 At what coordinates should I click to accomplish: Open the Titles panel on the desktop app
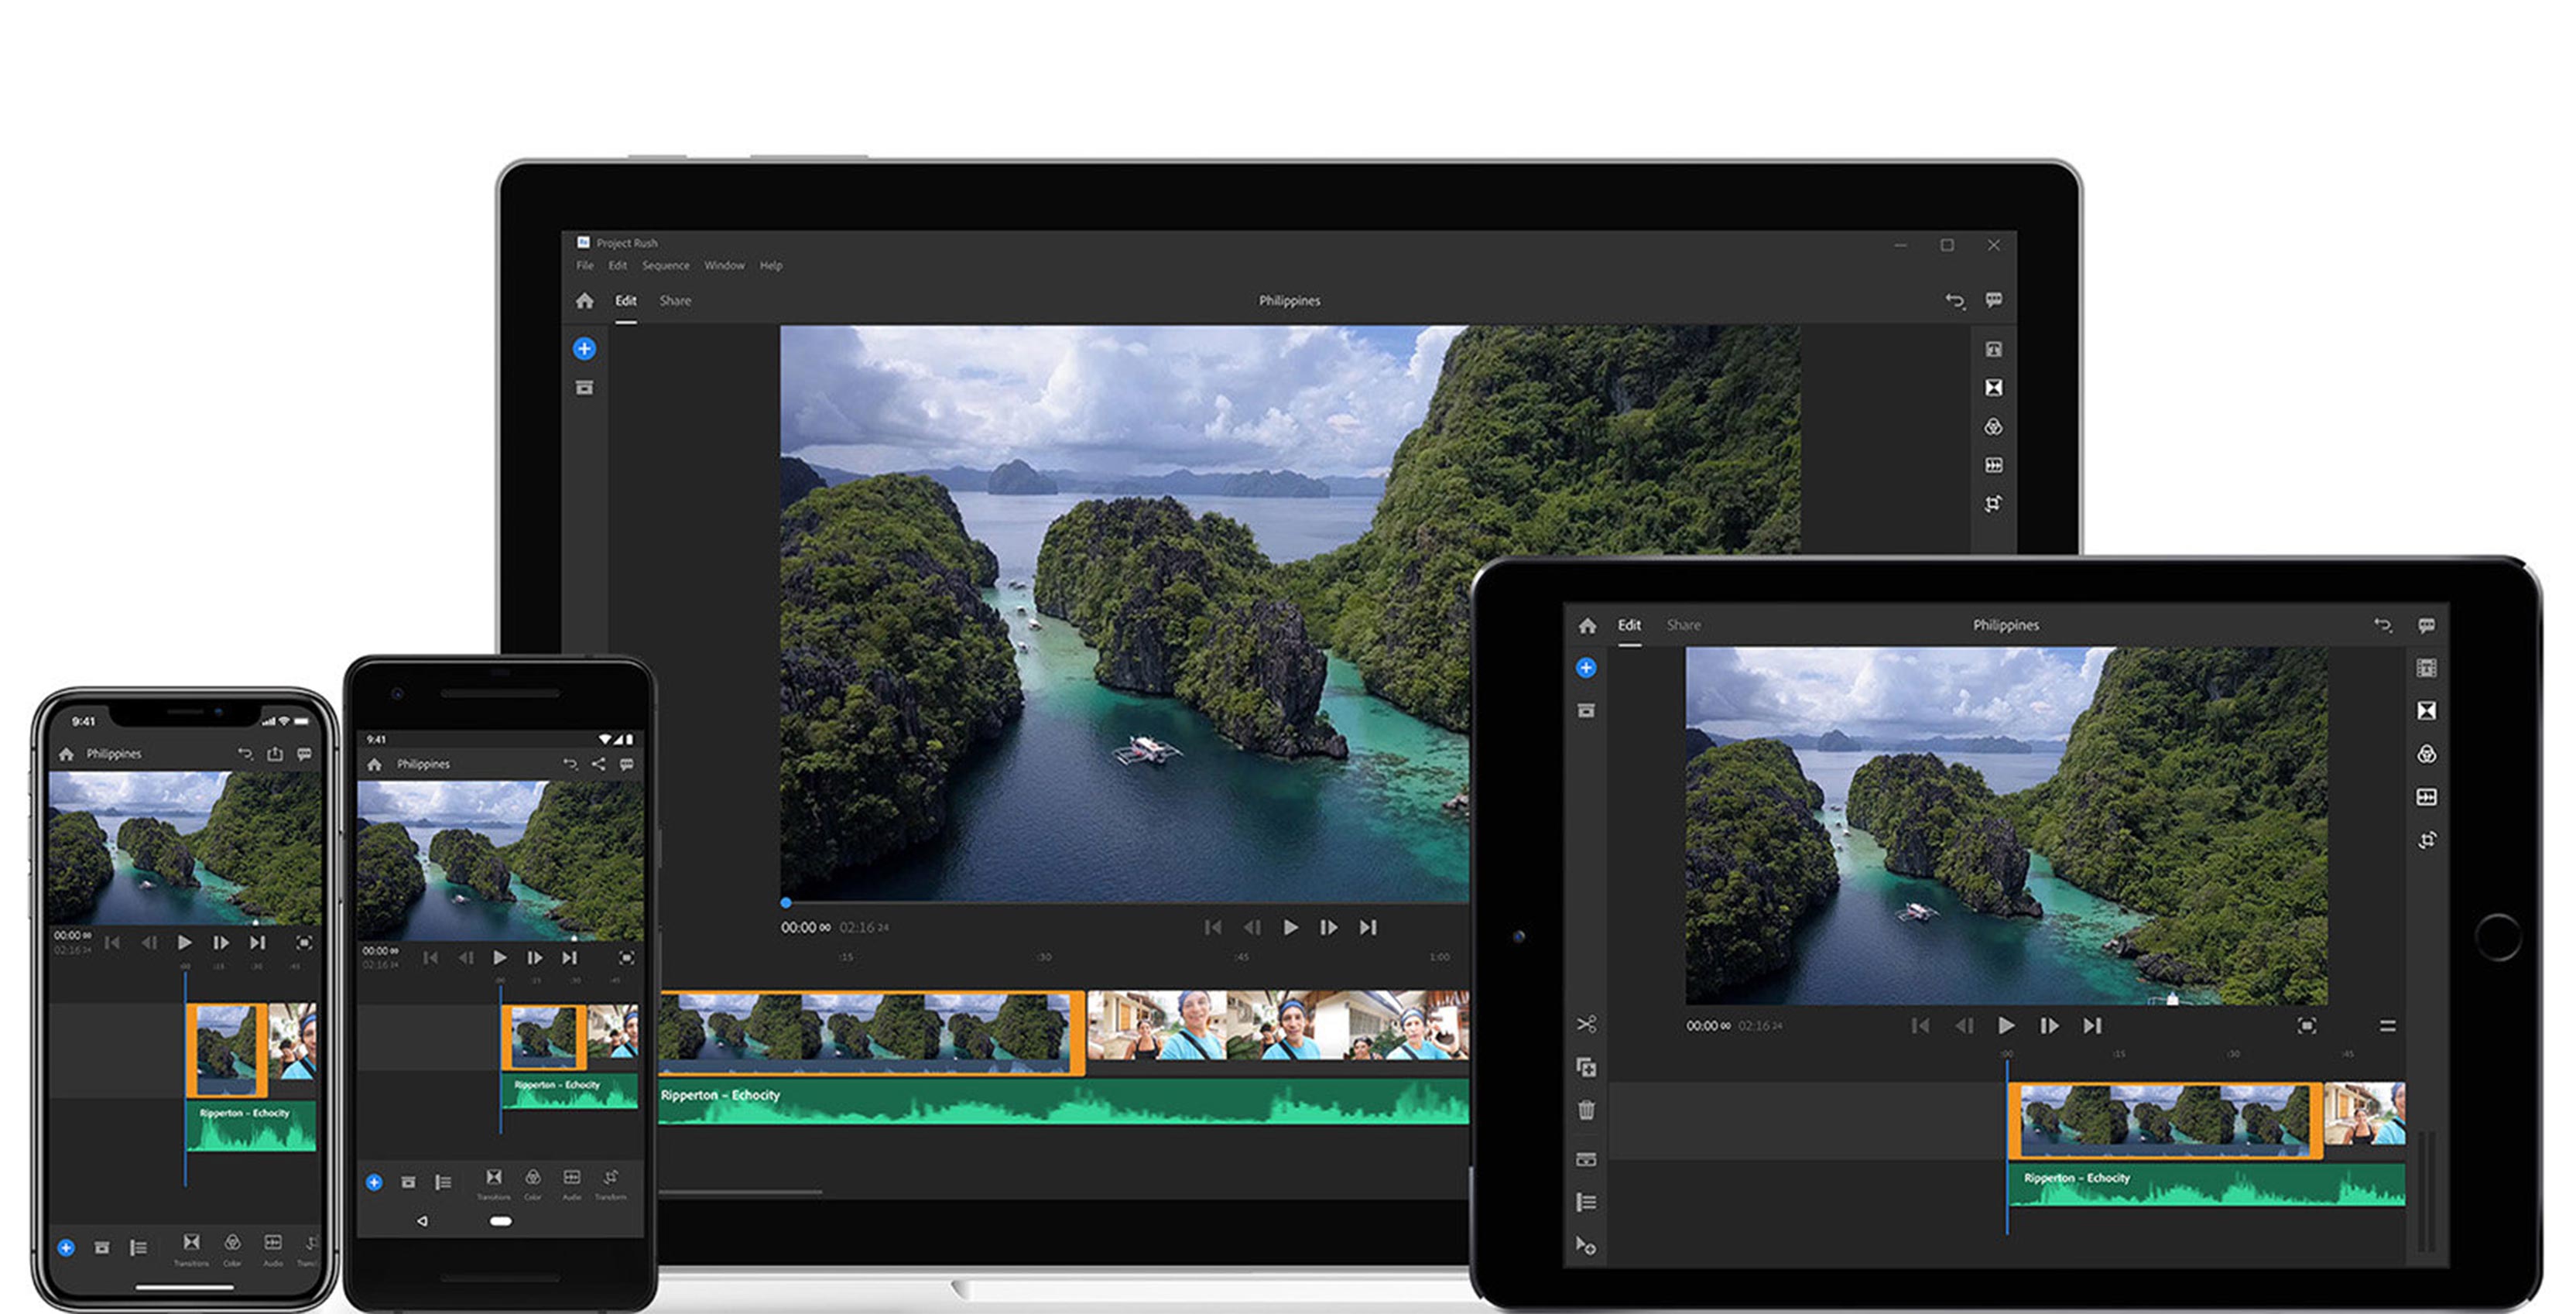coord(1995,349)
